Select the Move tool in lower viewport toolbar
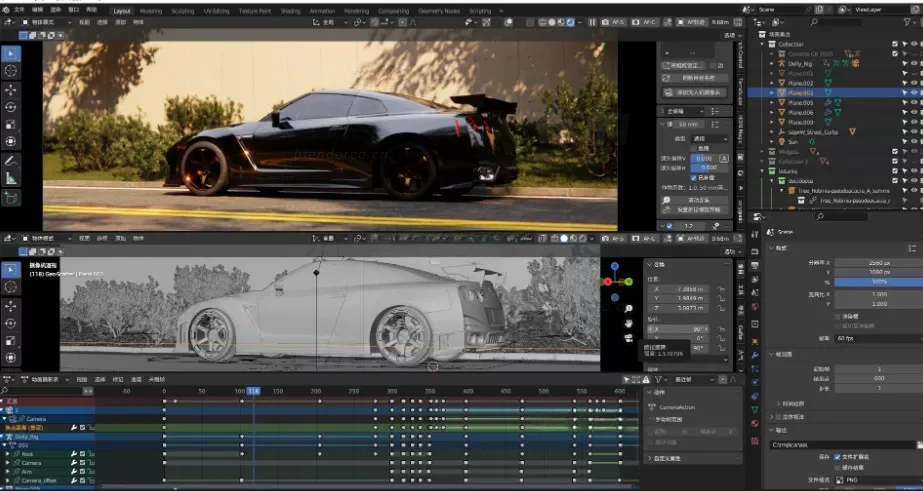Image resolution: width=923 pixels, height=491 pixels. click(11, 306)
